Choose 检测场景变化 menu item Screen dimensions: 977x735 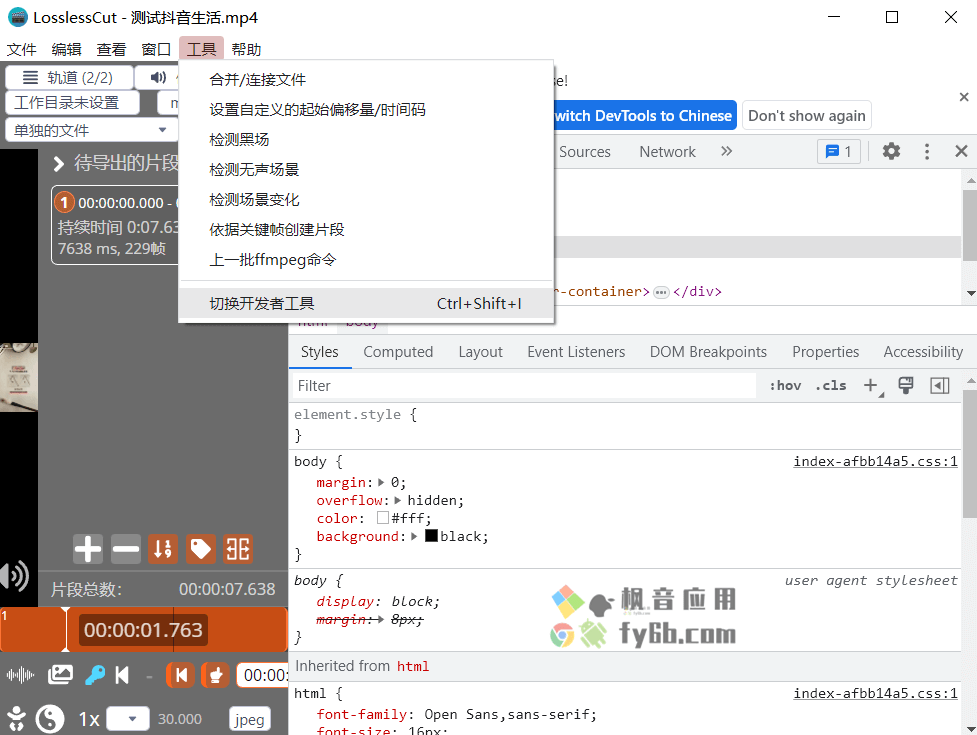[x=366, y=199]
